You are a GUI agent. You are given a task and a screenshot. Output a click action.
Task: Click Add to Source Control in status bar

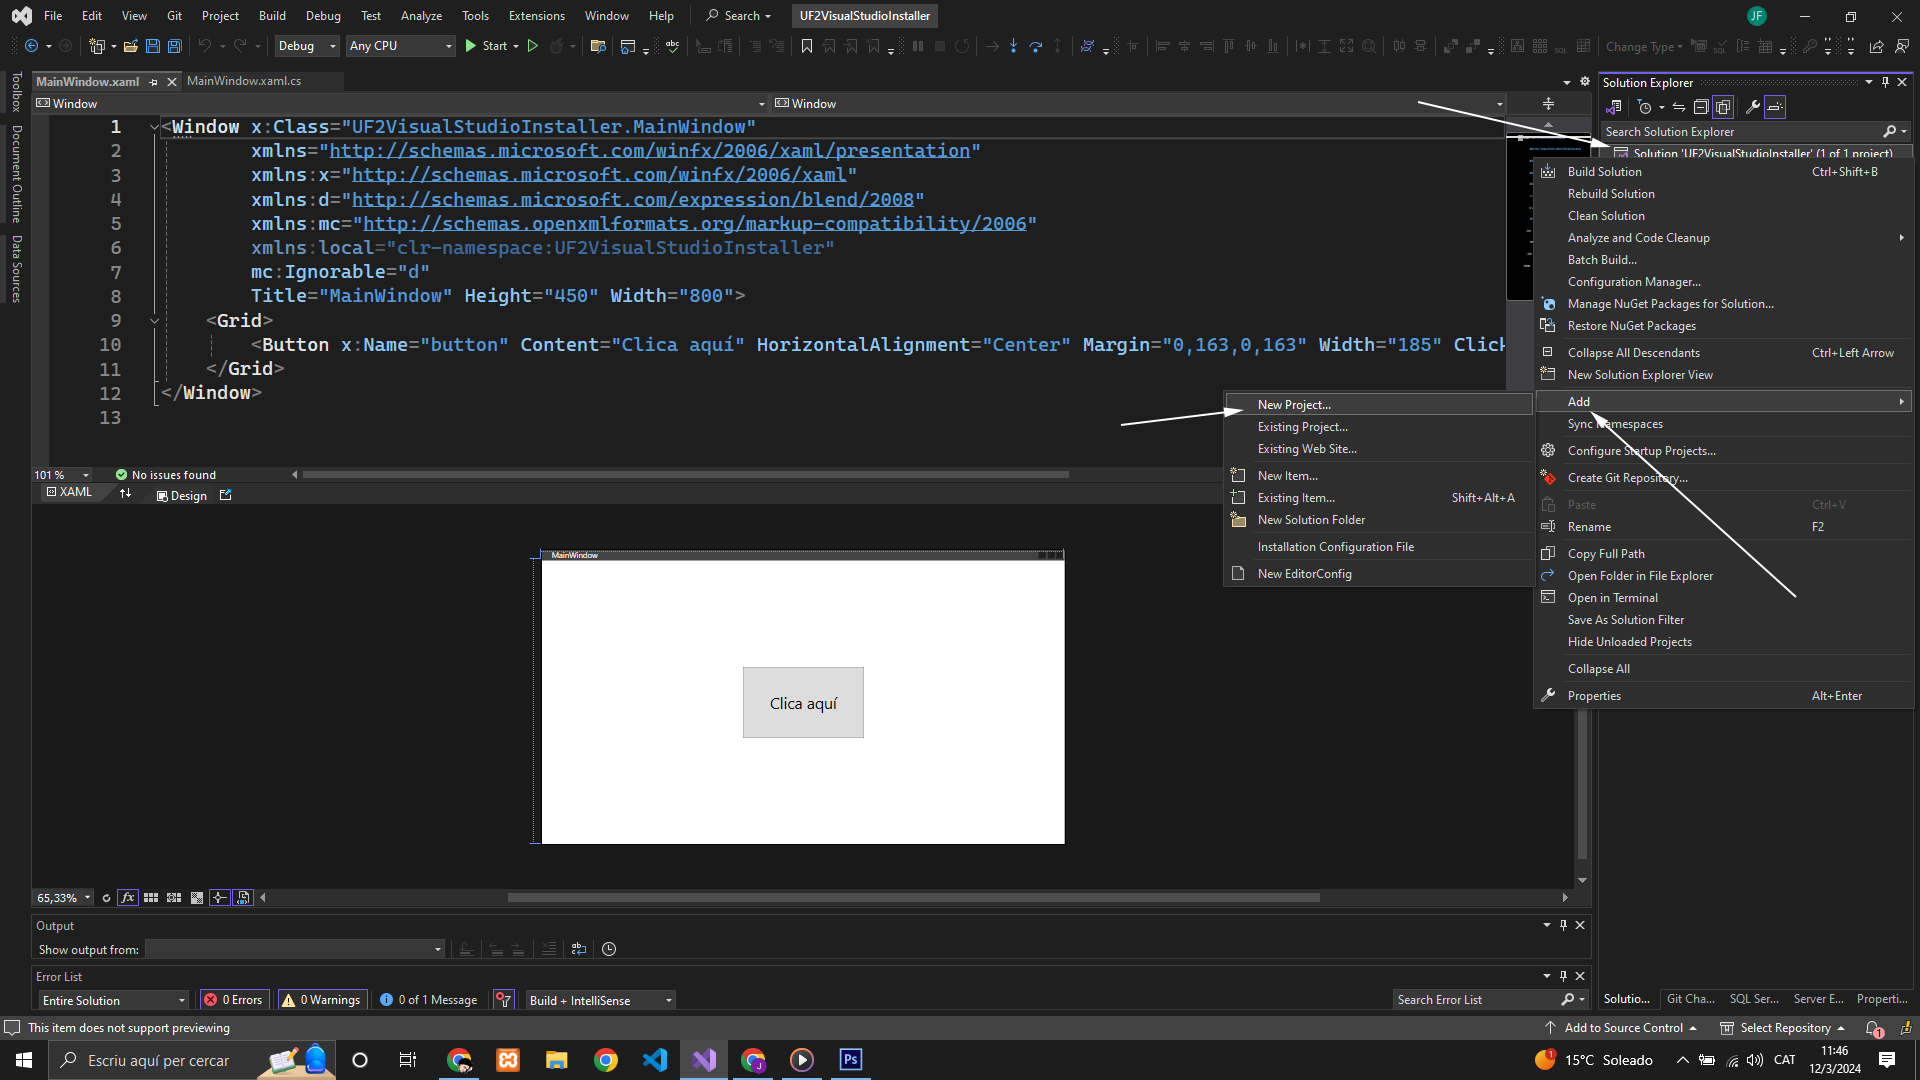click(1623, 1028)
